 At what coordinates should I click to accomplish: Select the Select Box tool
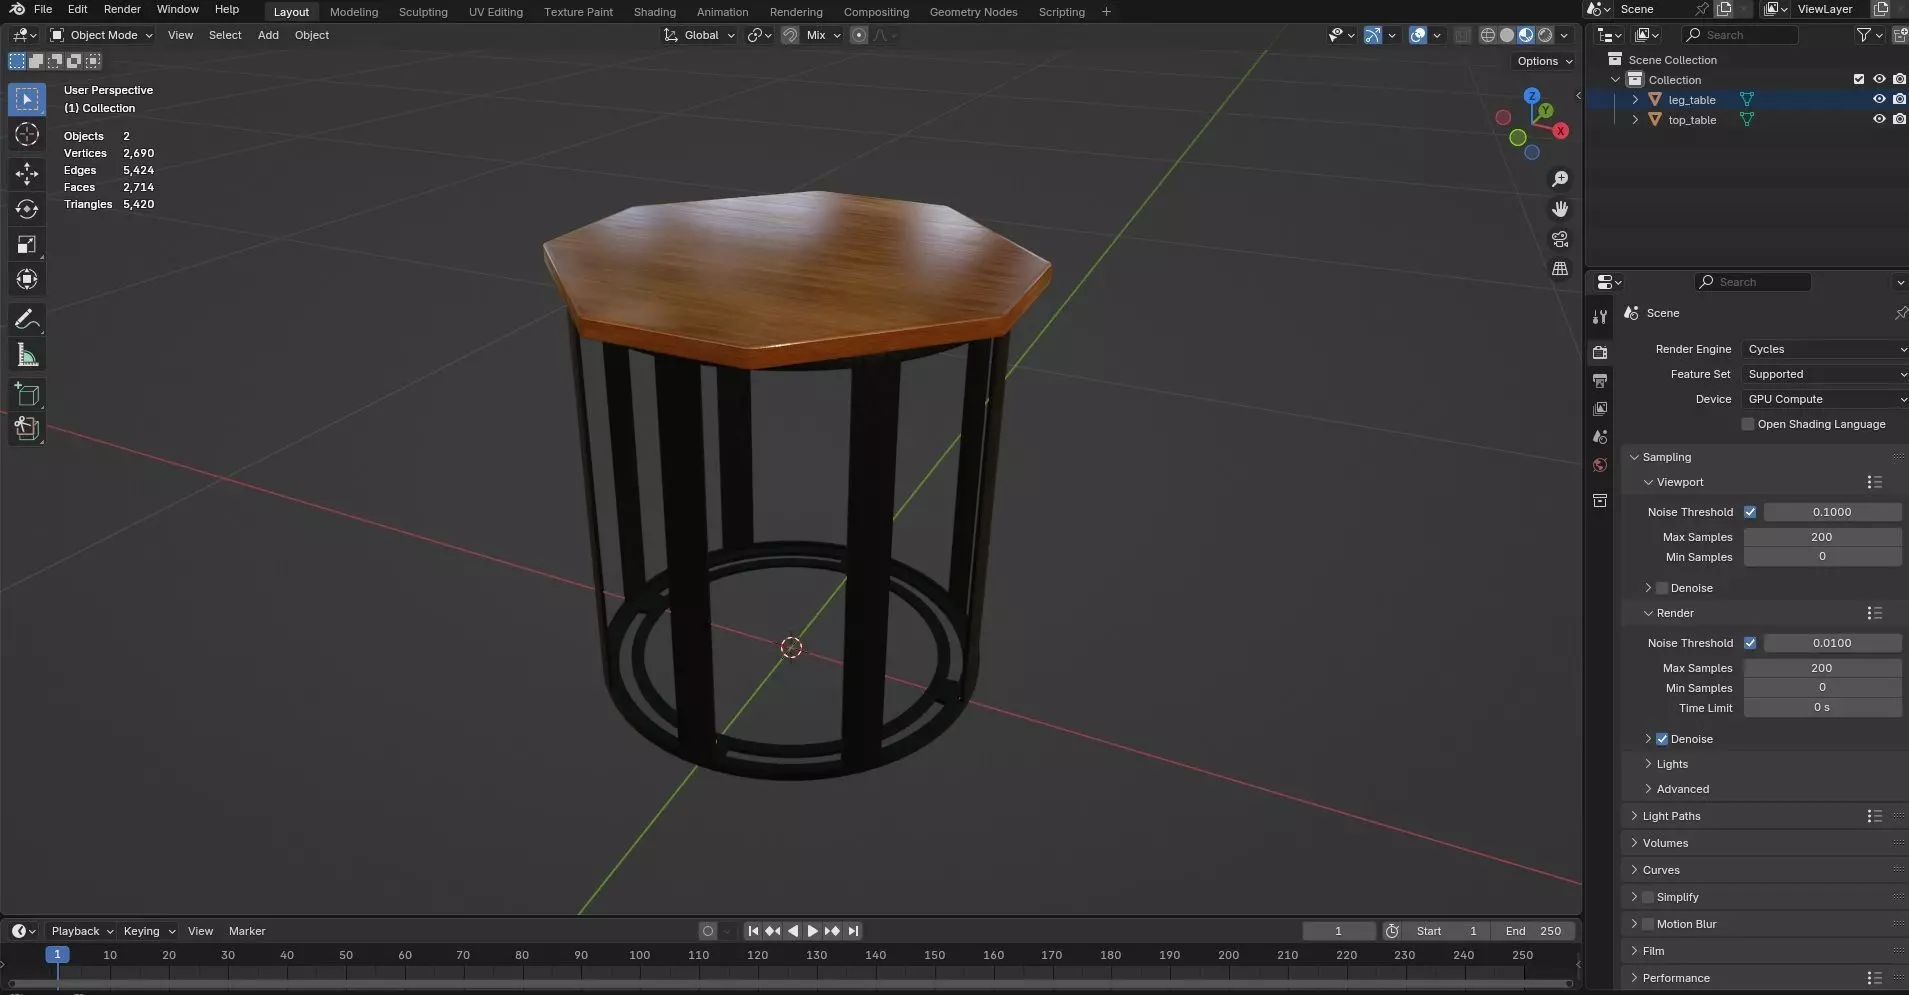[27, 100]
